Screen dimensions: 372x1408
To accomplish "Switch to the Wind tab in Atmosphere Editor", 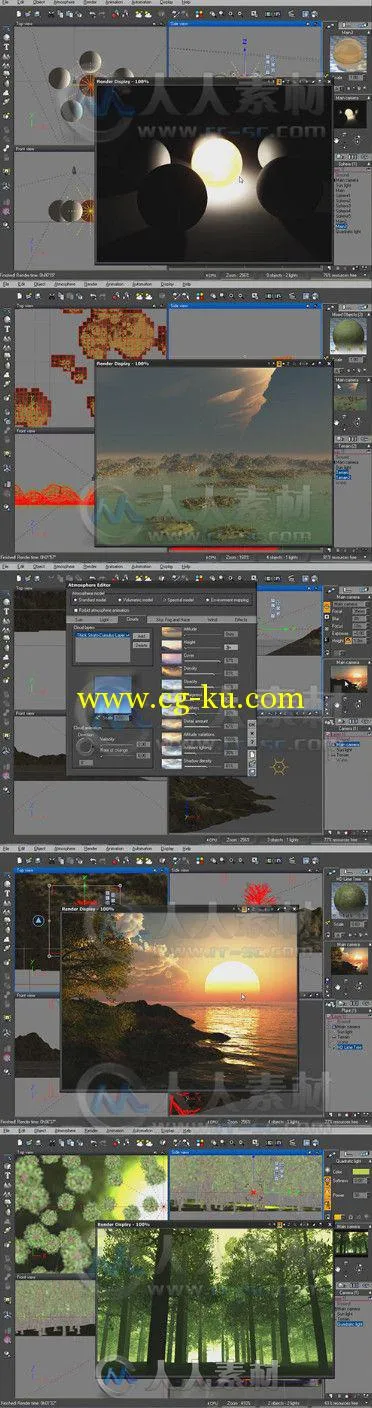I will 212,620.
